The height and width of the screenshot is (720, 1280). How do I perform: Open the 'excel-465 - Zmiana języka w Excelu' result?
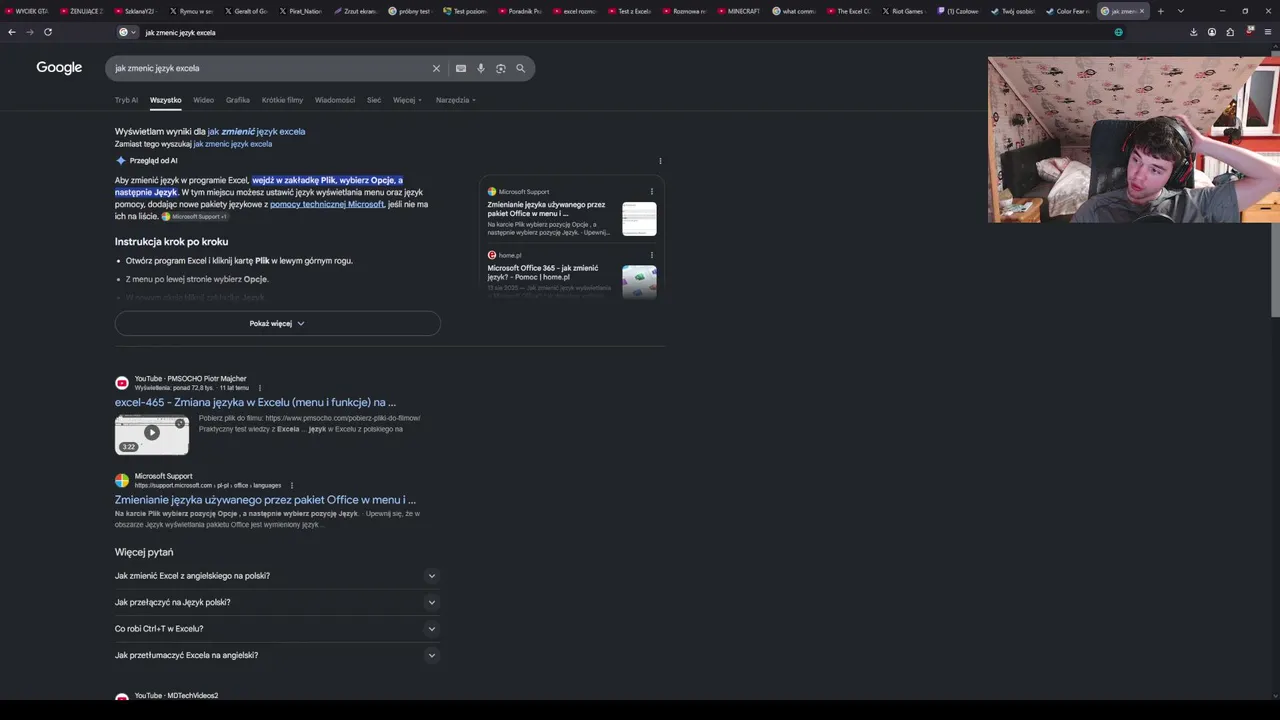(255, 402)
